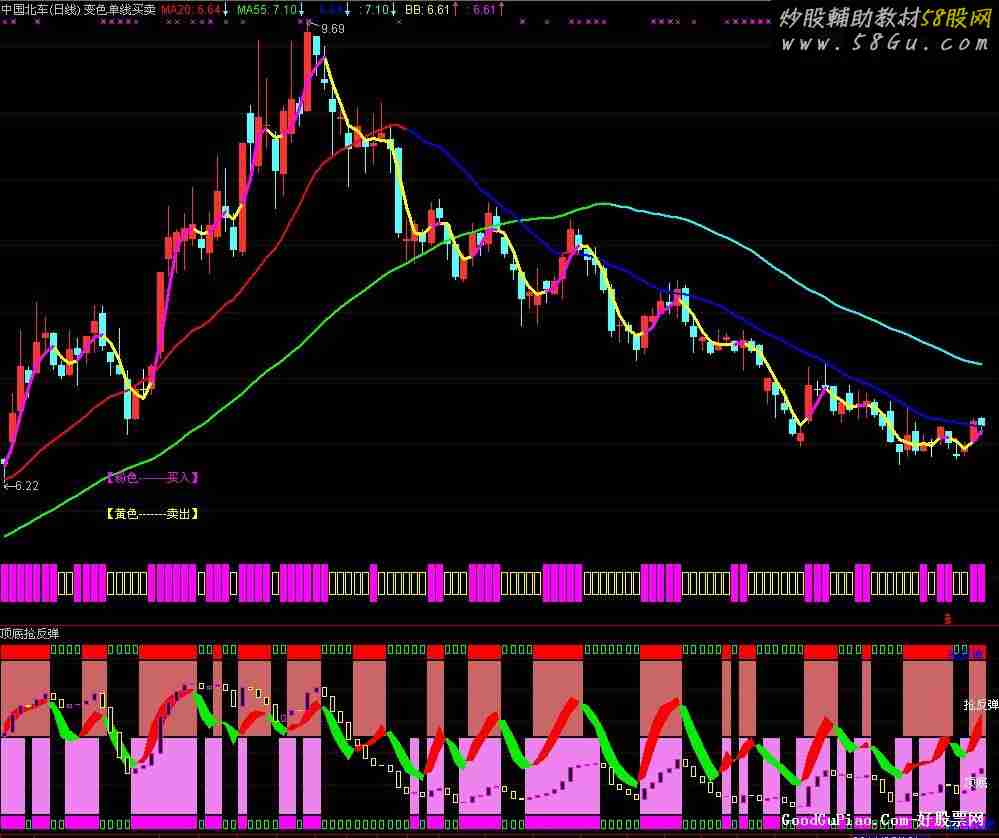
Task: Click the MA20 value label
Action: click(190, 9)
